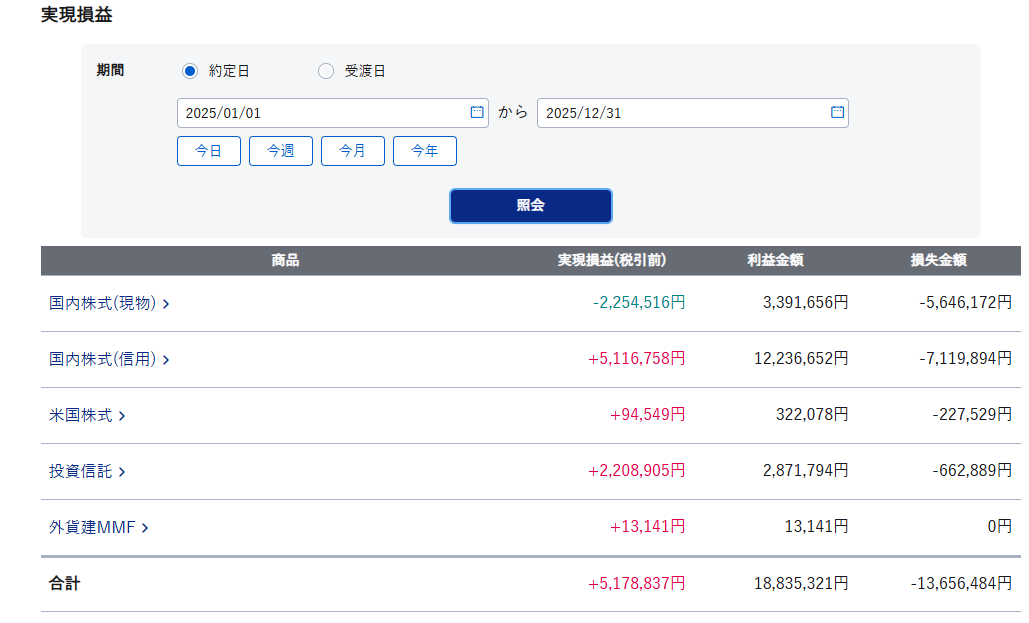Expand the 投資信託 row chevron
The width and height of the screenshot is (1029, 623).
[122, 472]
